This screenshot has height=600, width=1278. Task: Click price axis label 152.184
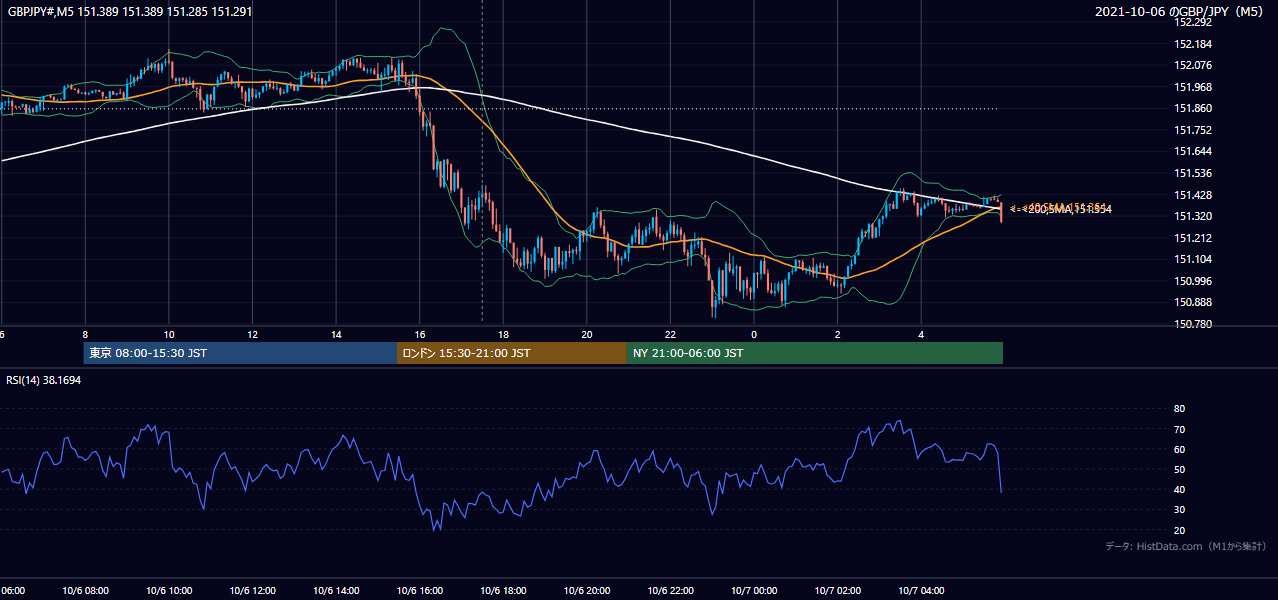(1193, 44)
